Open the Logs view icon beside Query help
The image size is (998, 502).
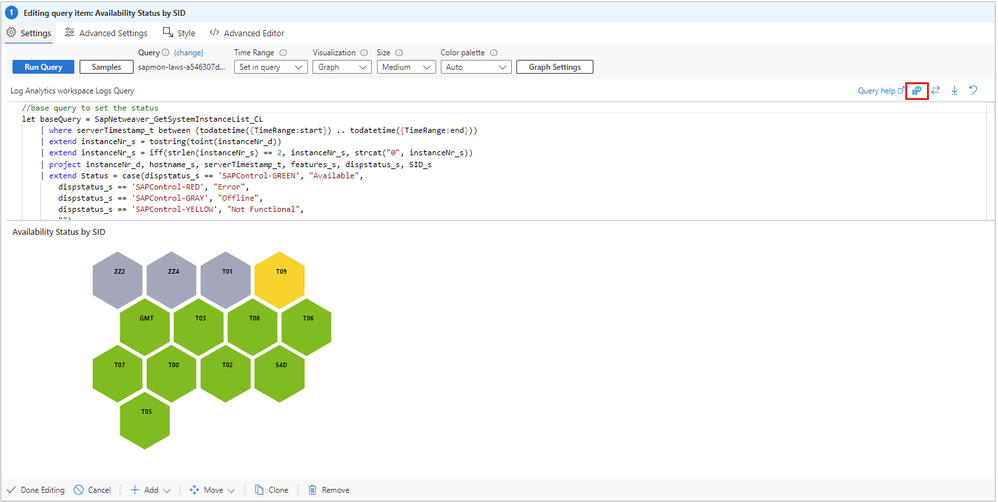pos(917,91)
